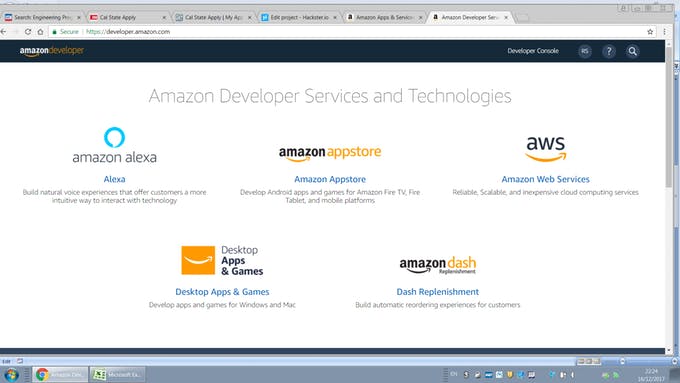Click the AWS logo
Image resolution: width=680 pixels, height=383 pixels.
coord(546,149)
